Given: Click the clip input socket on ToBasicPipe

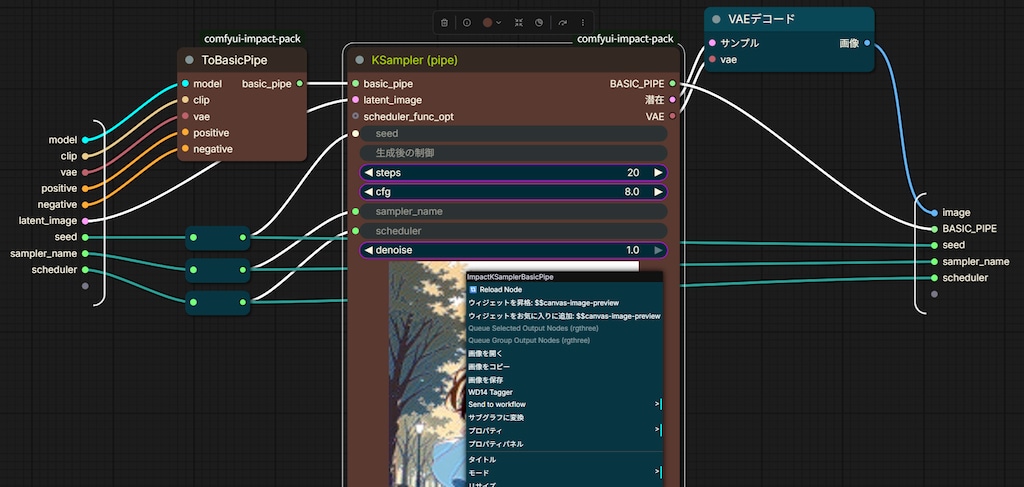Looking at the screenshot, I should (185, 100).
